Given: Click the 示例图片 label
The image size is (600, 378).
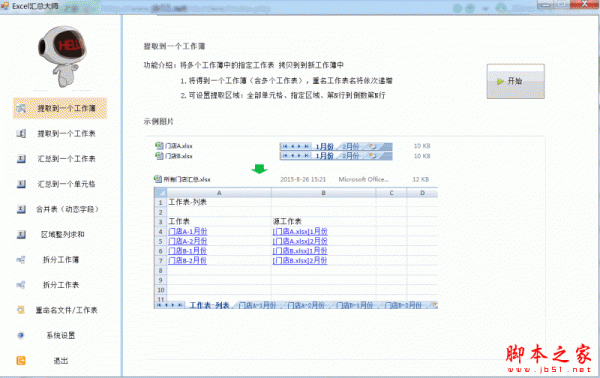Looking at the screenshot, I should (x=158, y=121).
